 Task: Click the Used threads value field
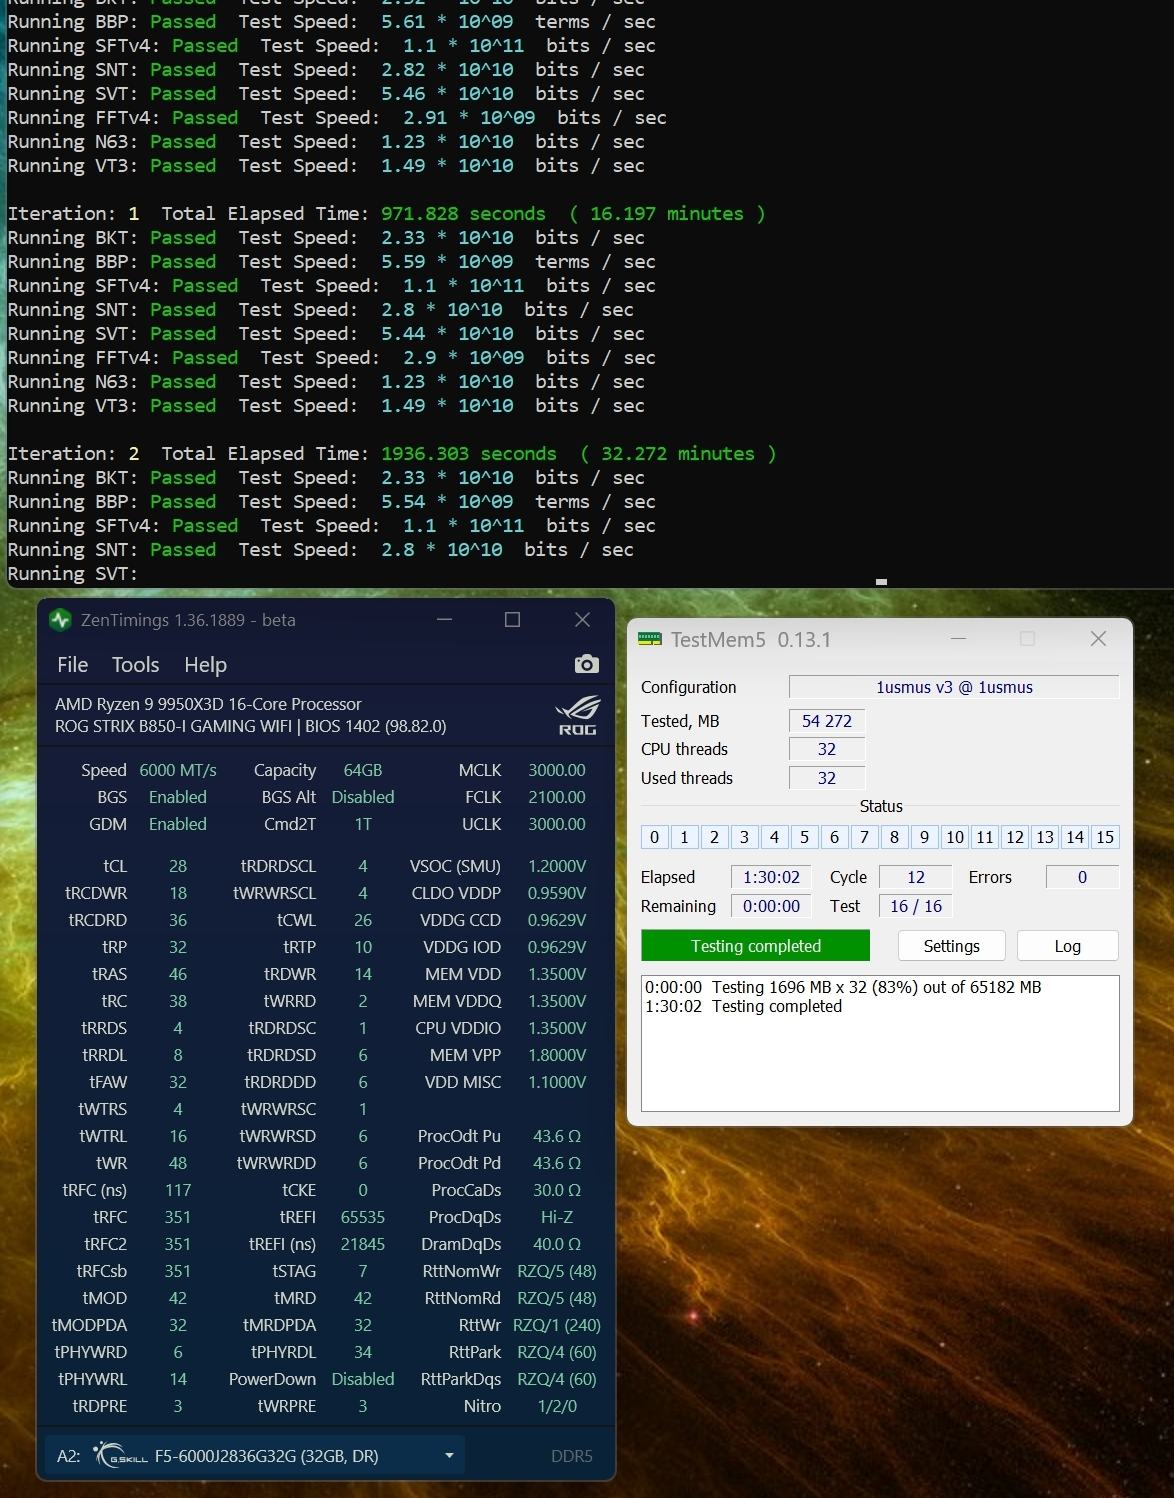coord(827,778)
